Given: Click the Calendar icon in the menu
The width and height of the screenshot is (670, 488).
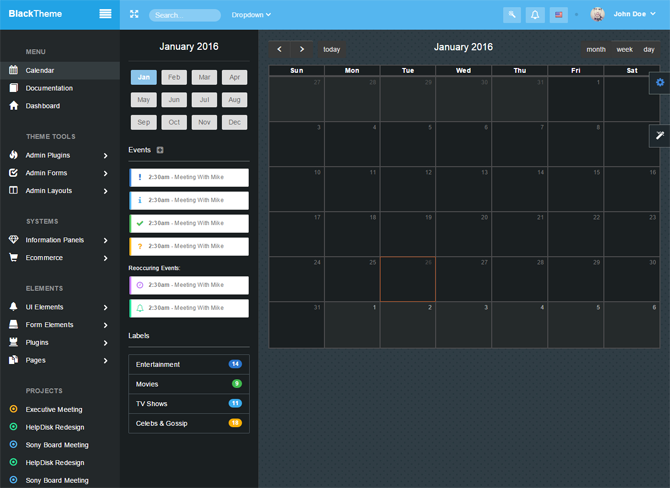Looking at the screenshot, I should [x=14, y=70].
